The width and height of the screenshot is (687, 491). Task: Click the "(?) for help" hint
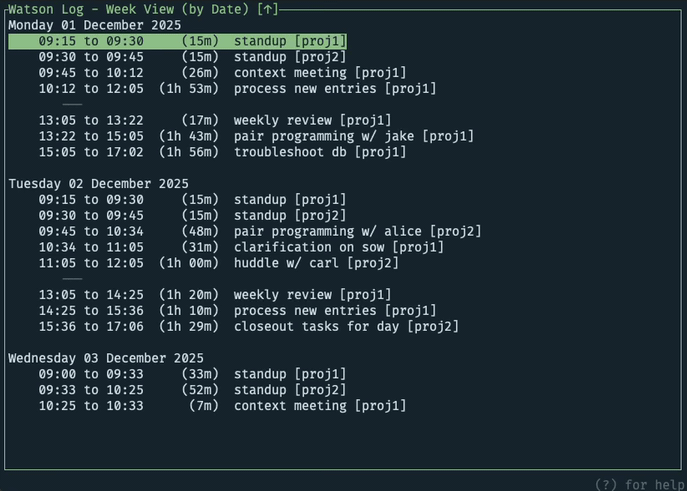tap(638, 484)
